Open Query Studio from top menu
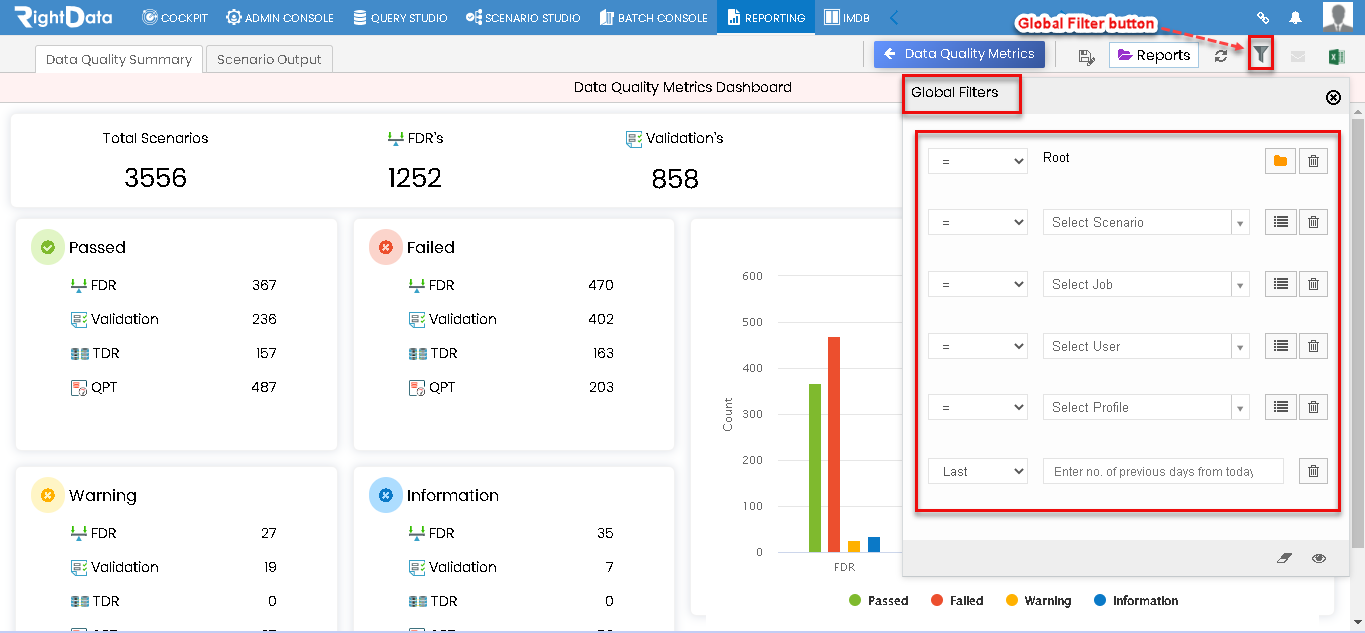 (400, 17)
